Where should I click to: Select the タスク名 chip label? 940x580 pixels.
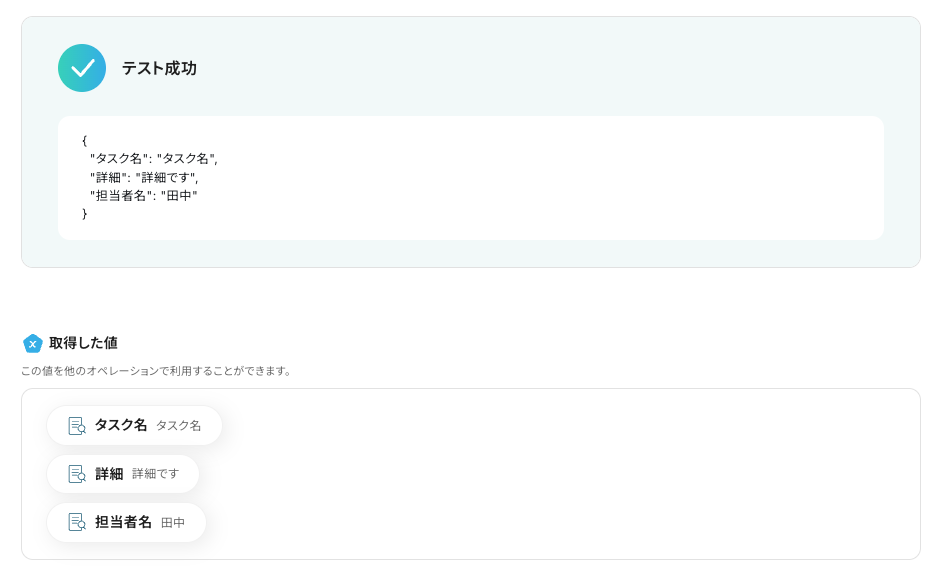click(x=121, y=425)
